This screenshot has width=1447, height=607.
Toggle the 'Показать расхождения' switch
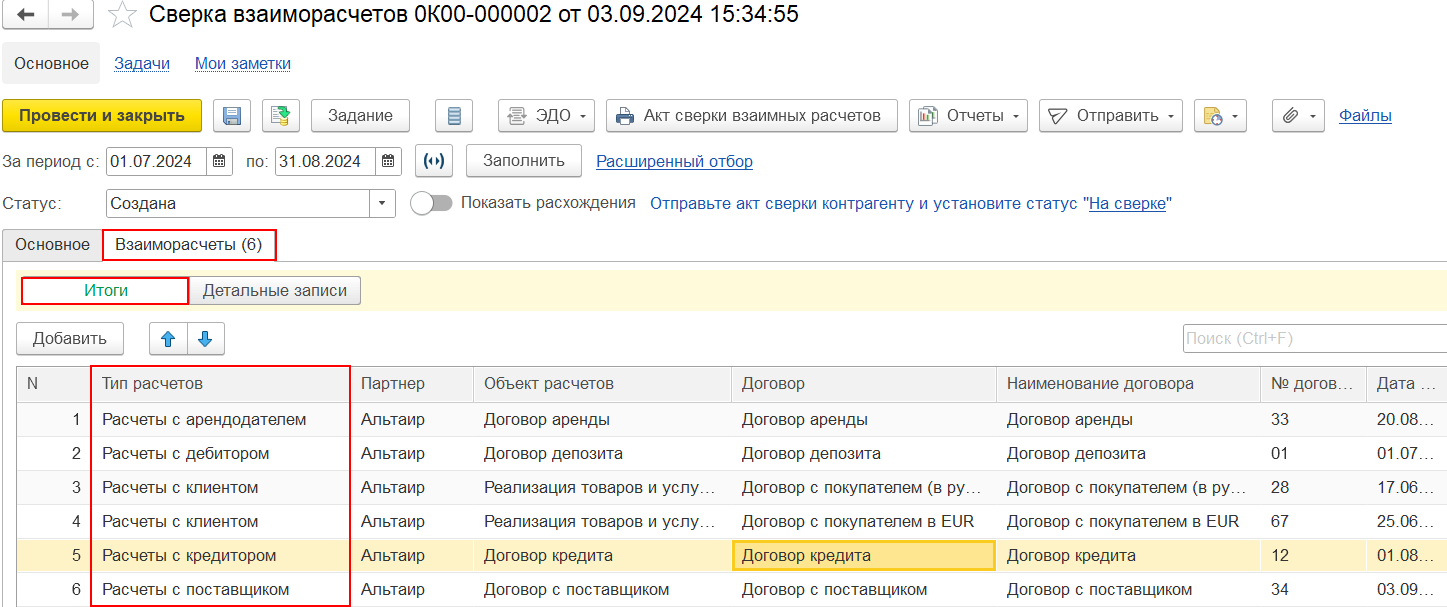point(430,203)
